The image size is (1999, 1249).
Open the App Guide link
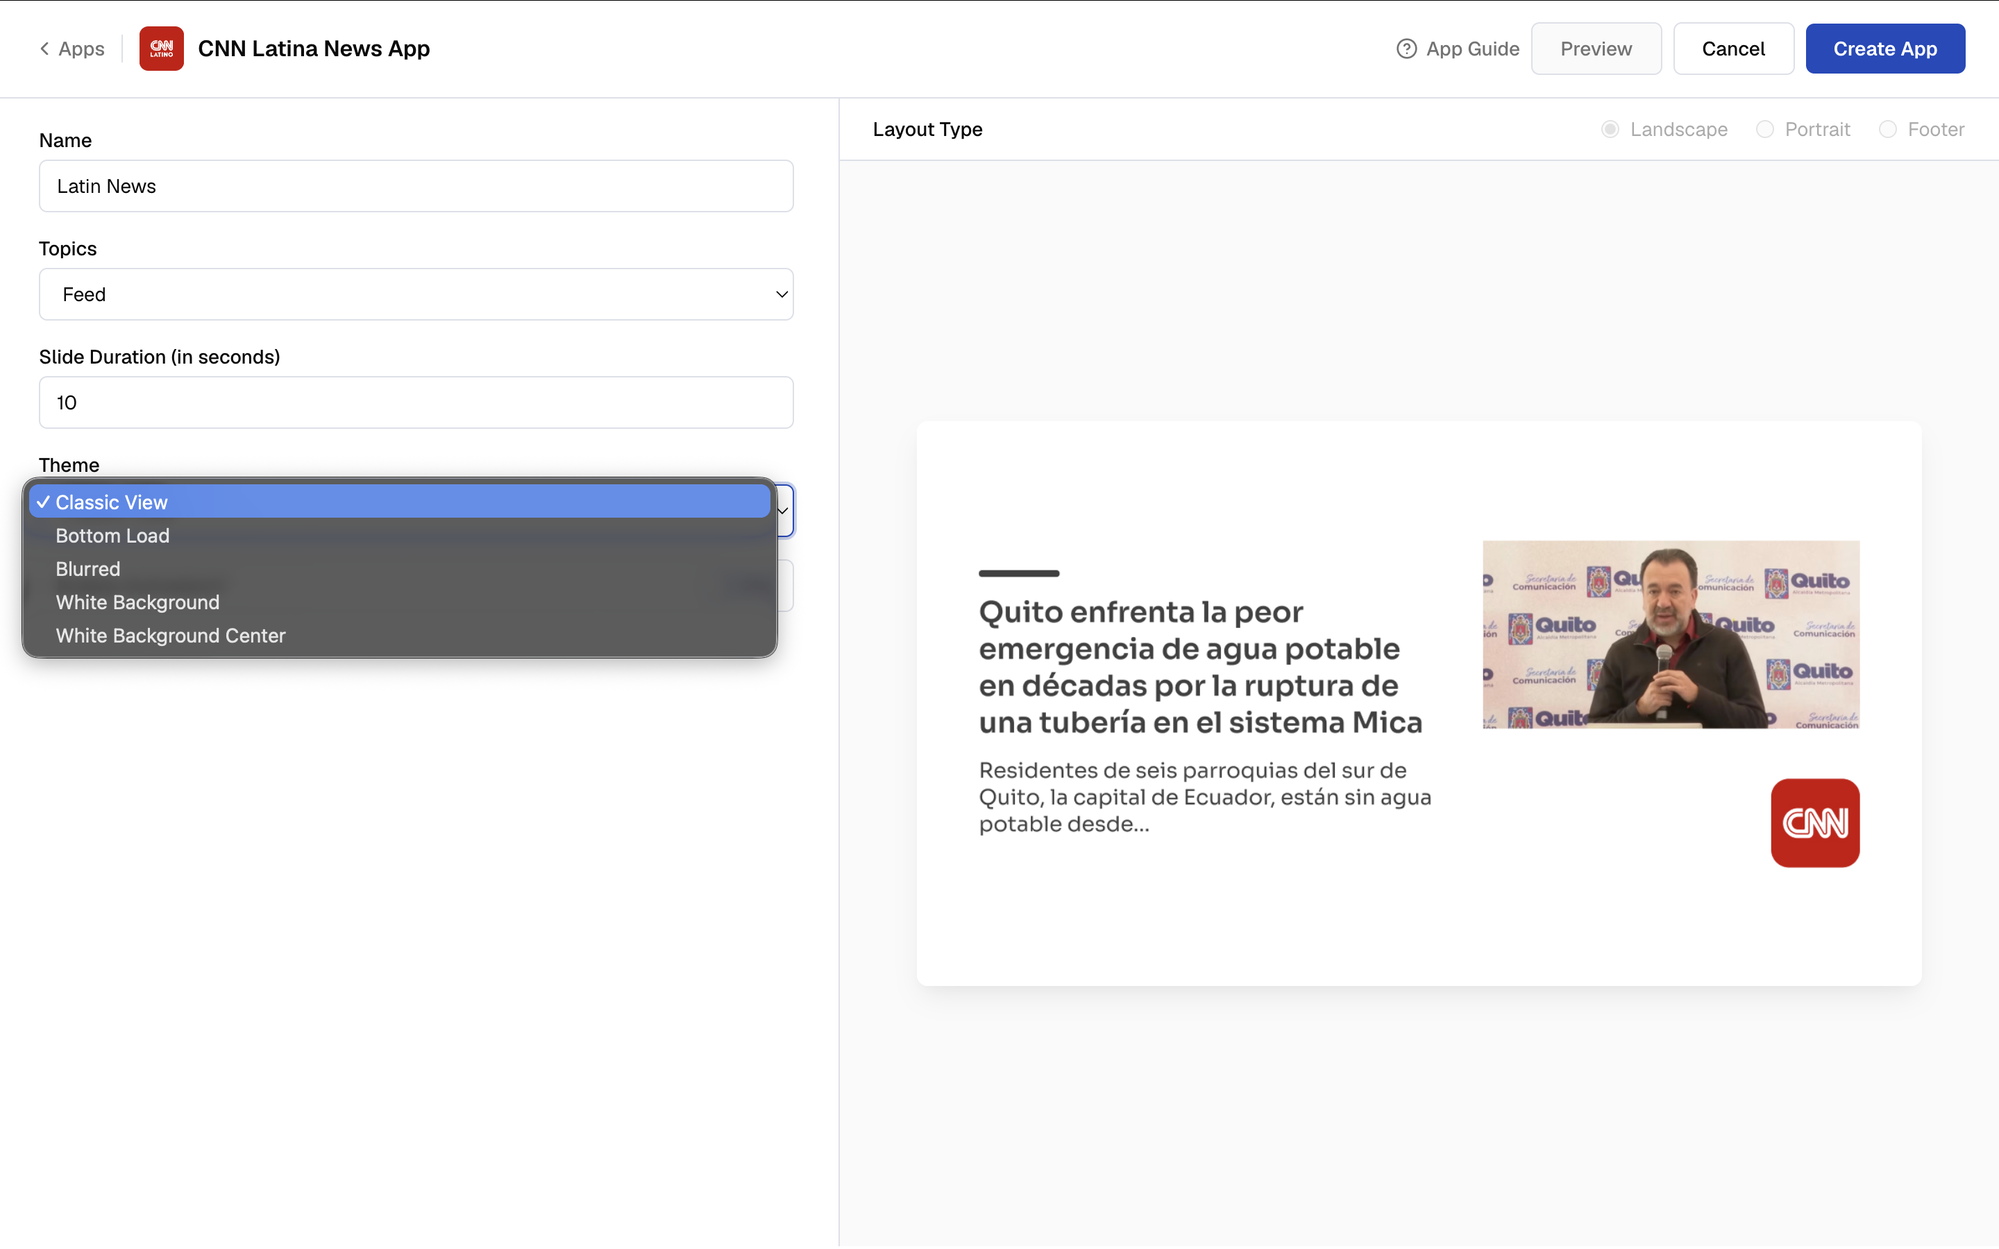pyautogui.click(x=1472, y=49)
